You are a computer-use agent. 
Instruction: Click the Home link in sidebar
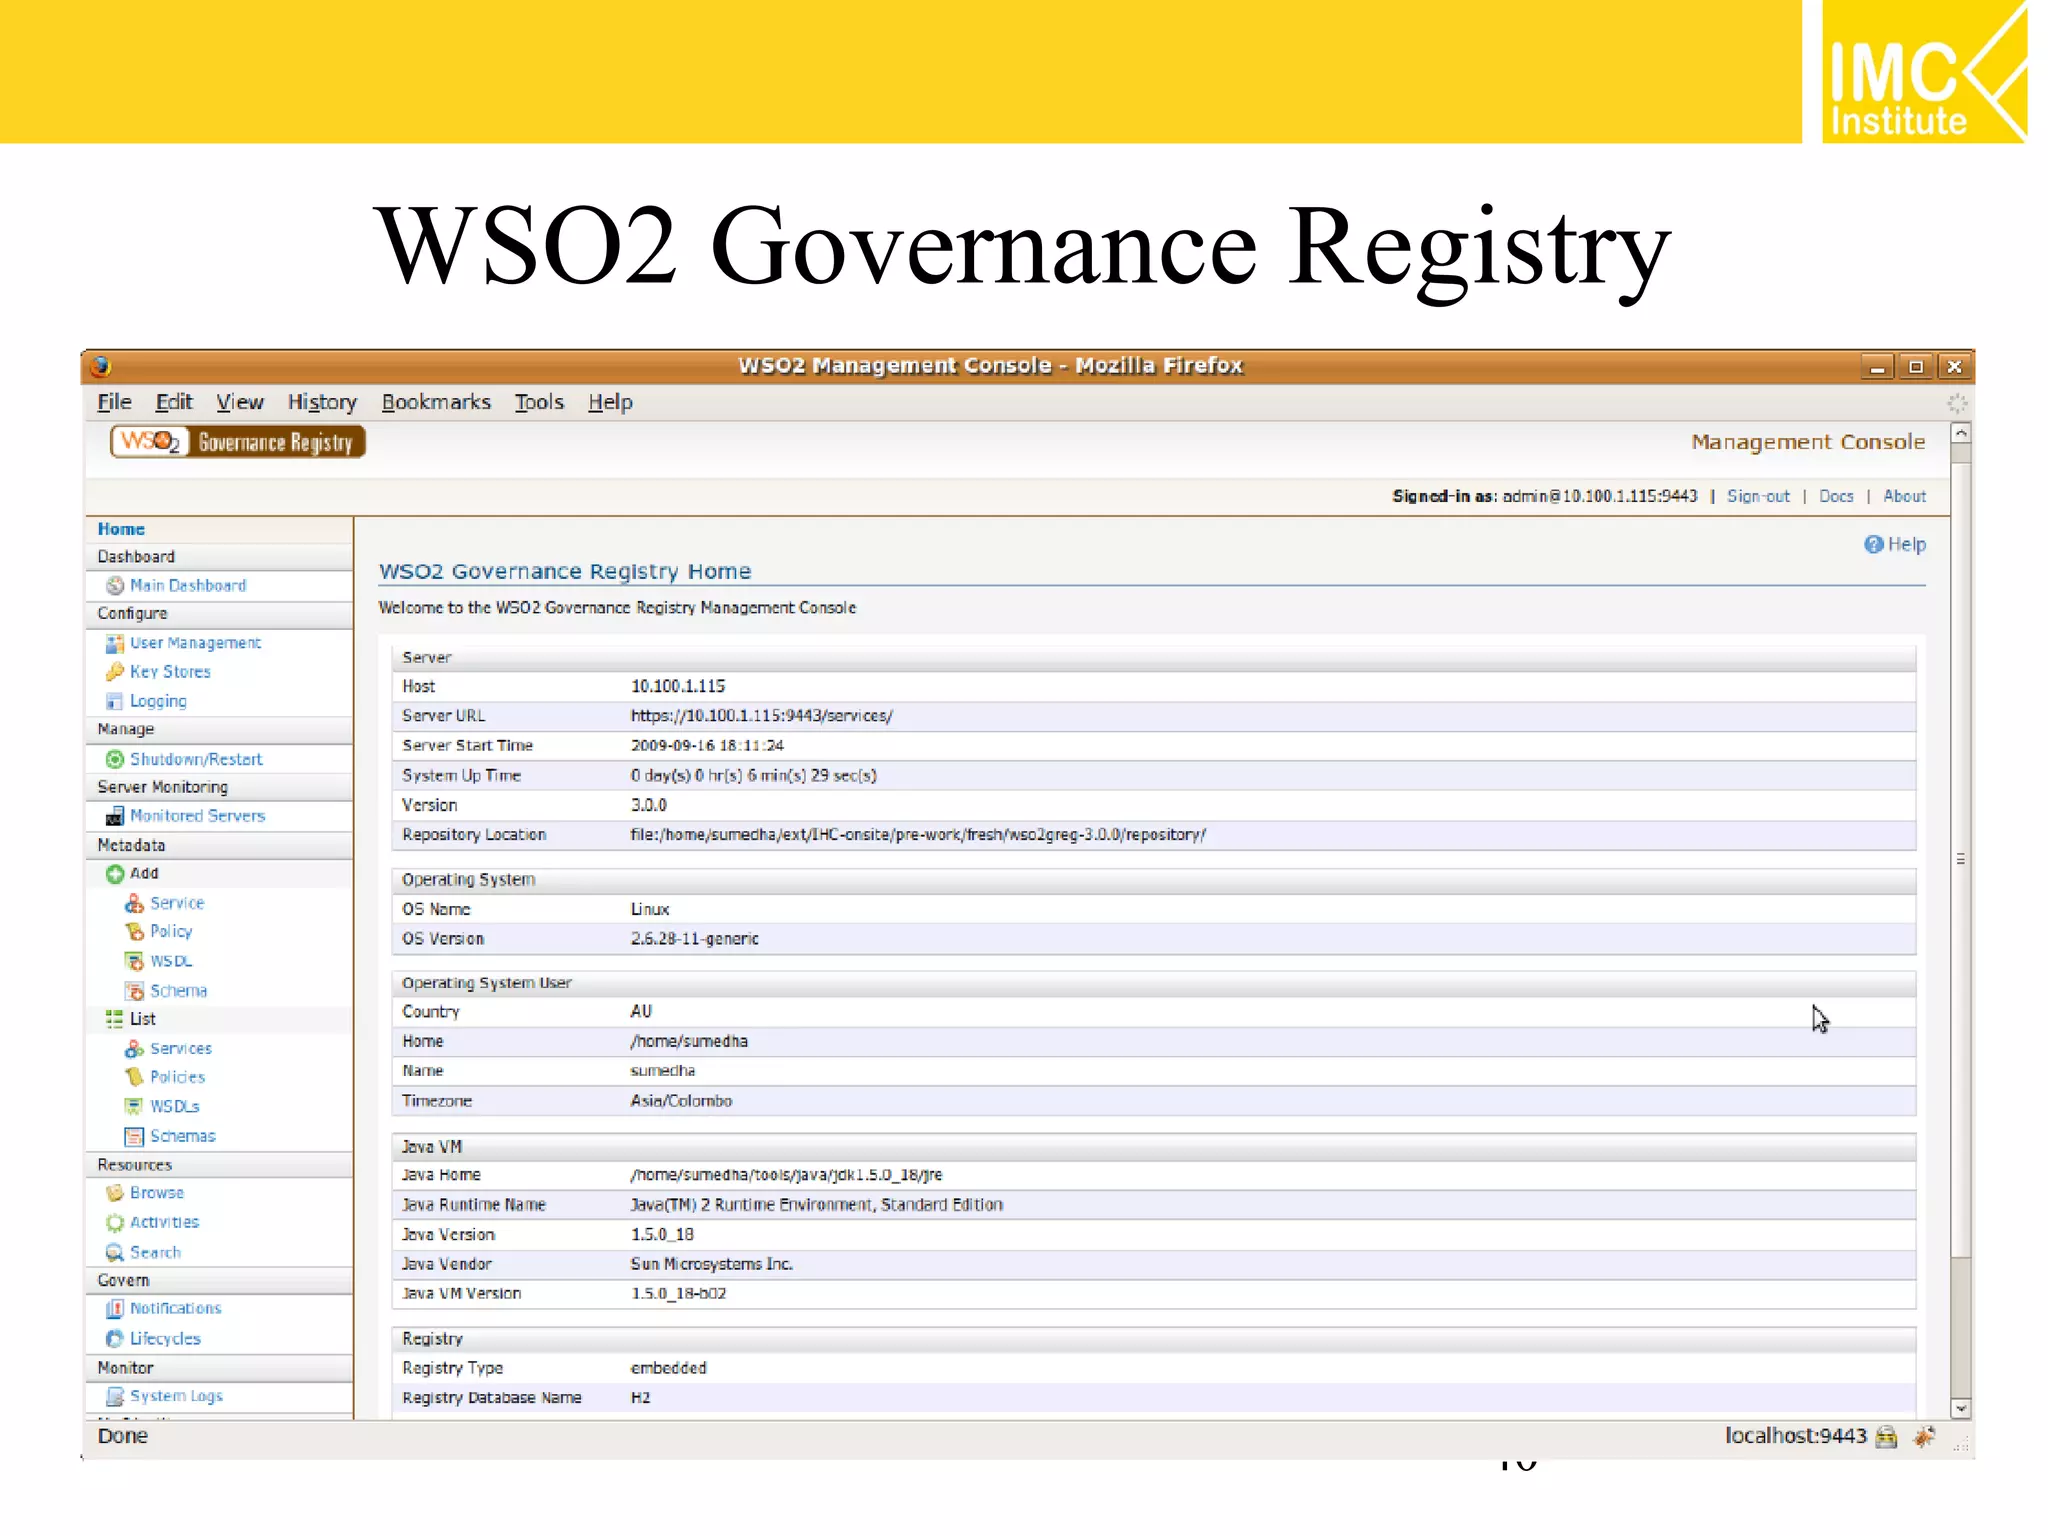click(x=121, y=529)
